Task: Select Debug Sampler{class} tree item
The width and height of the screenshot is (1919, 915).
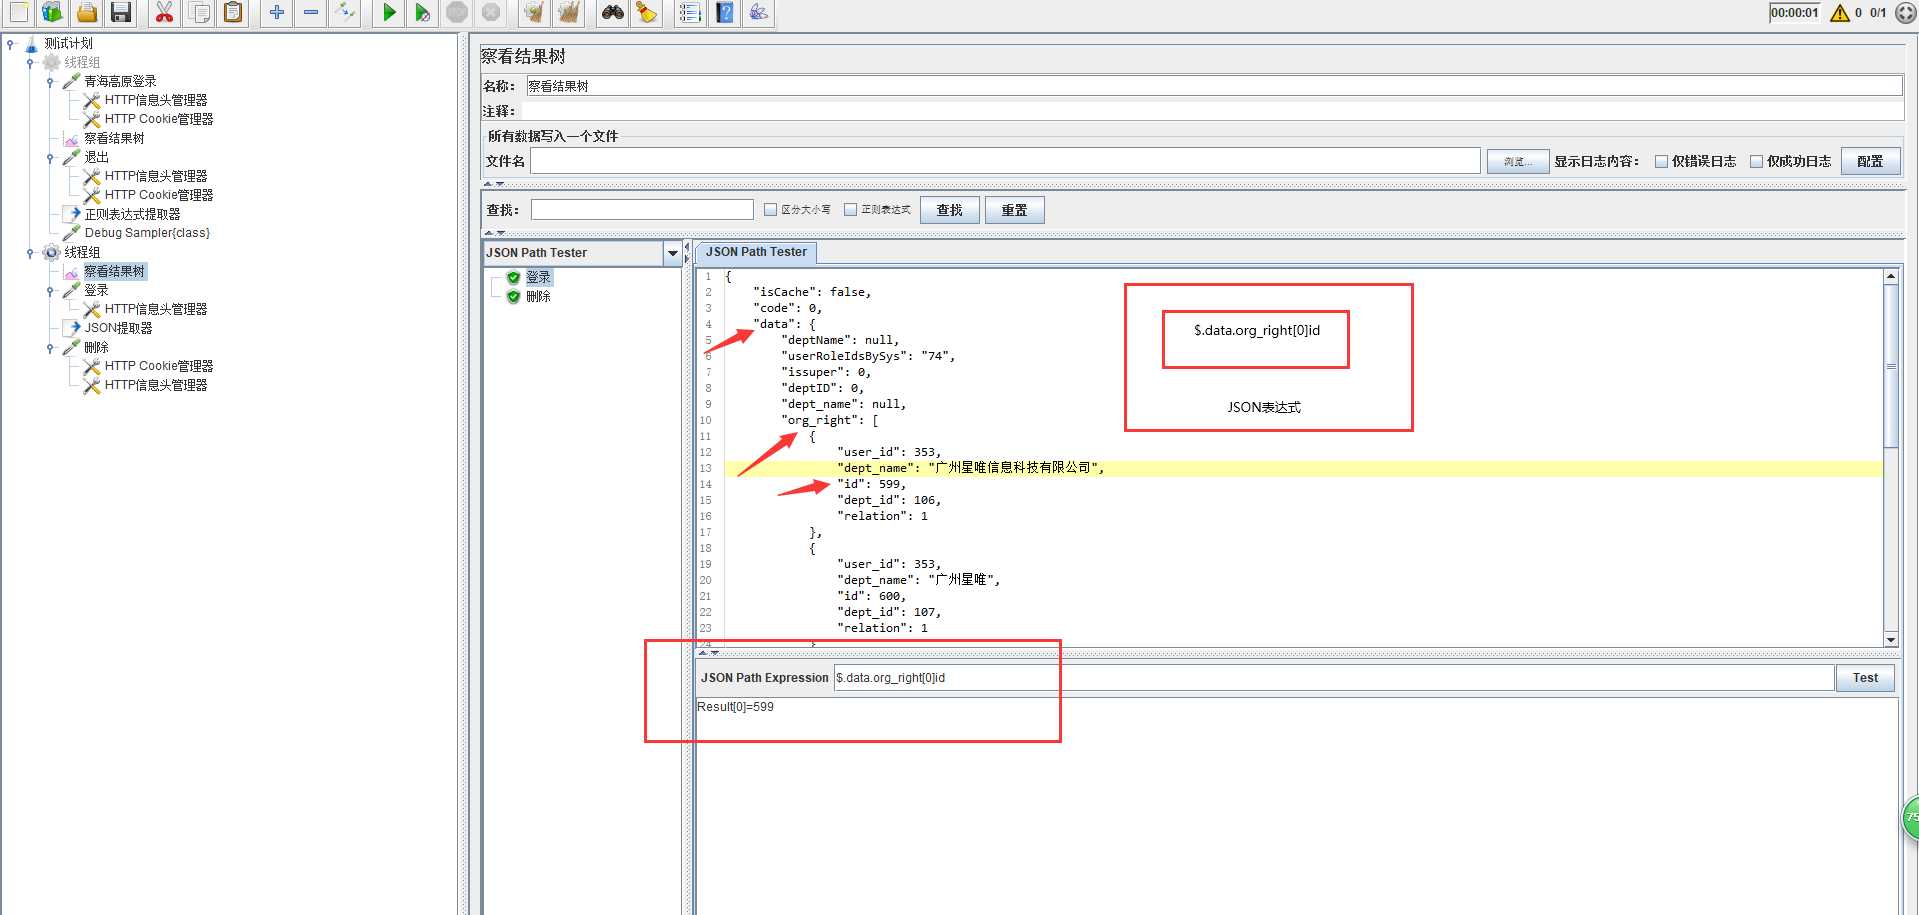Action: coord(147,233)
